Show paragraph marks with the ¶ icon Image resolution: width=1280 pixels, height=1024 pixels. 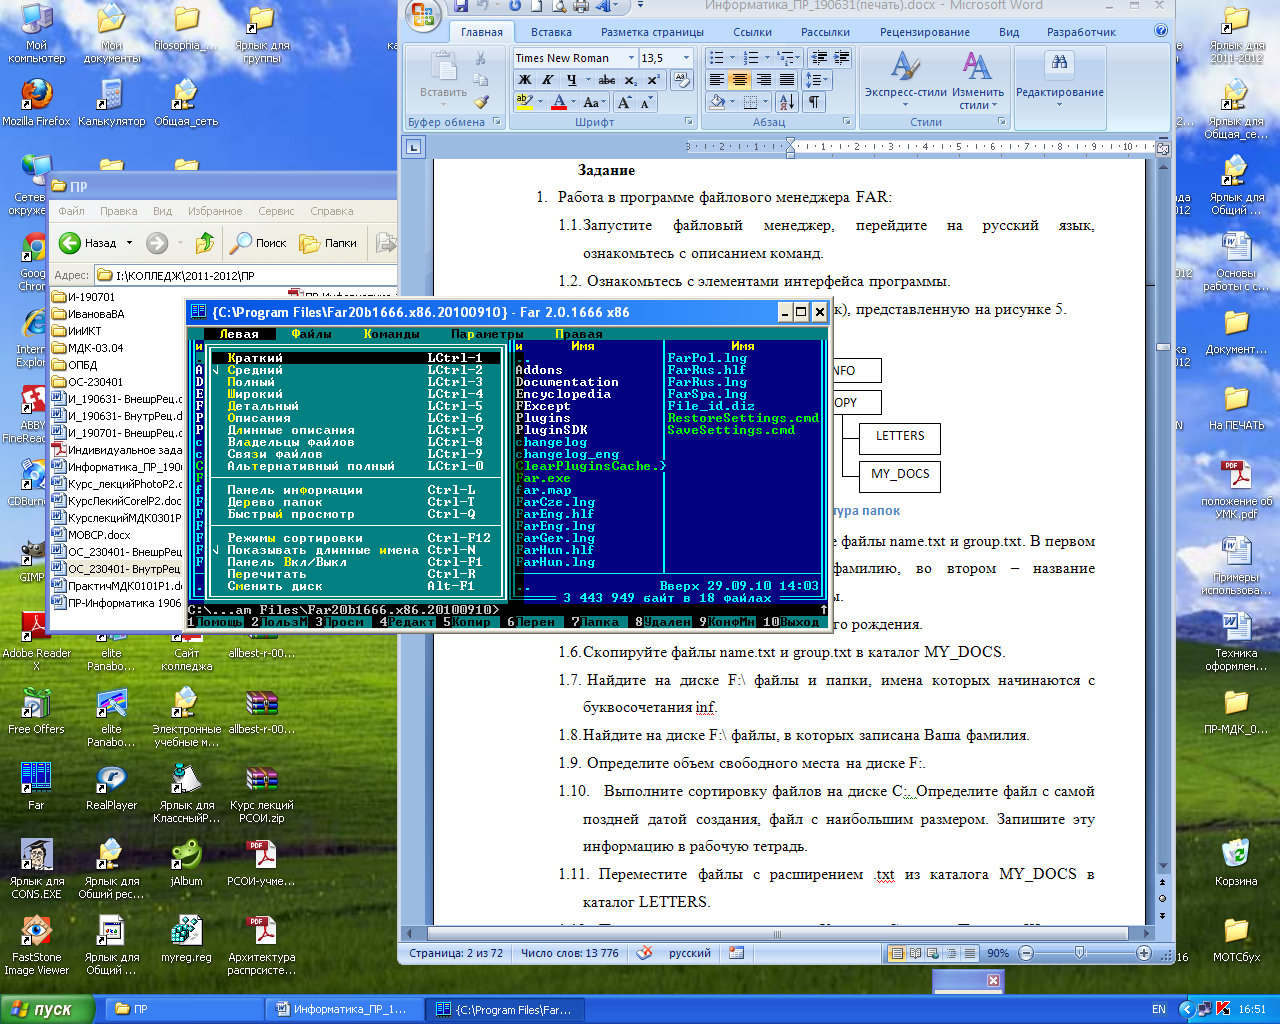click(815, 102)
